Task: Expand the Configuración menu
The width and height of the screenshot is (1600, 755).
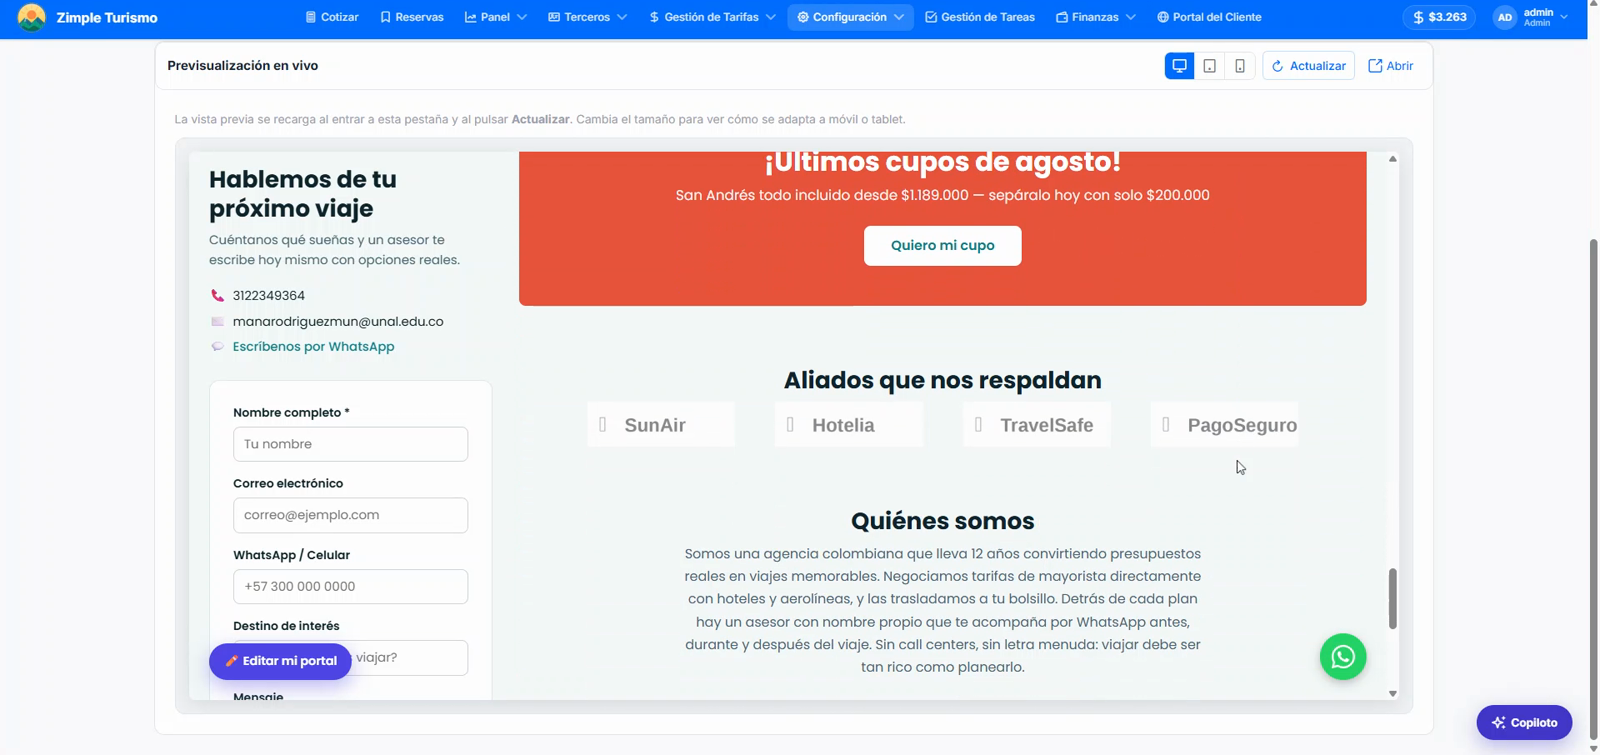Action: pos(850,17)
